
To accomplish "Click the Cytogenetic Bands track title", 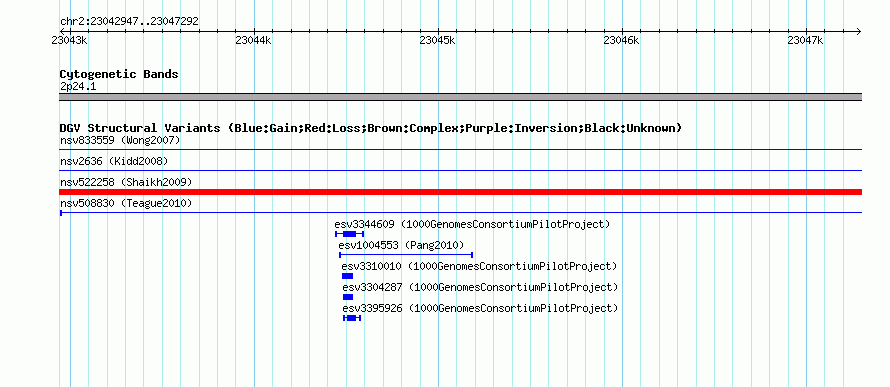I will (119, 74).
